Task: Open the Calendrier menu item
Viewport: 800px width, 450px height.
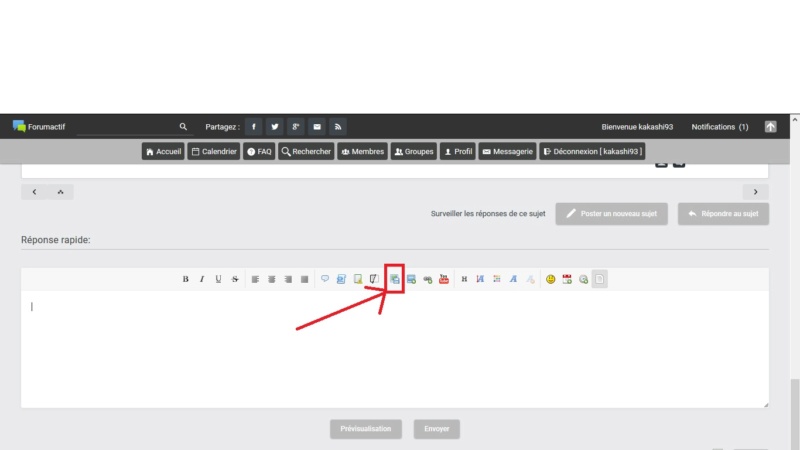Action: (214, 152)
